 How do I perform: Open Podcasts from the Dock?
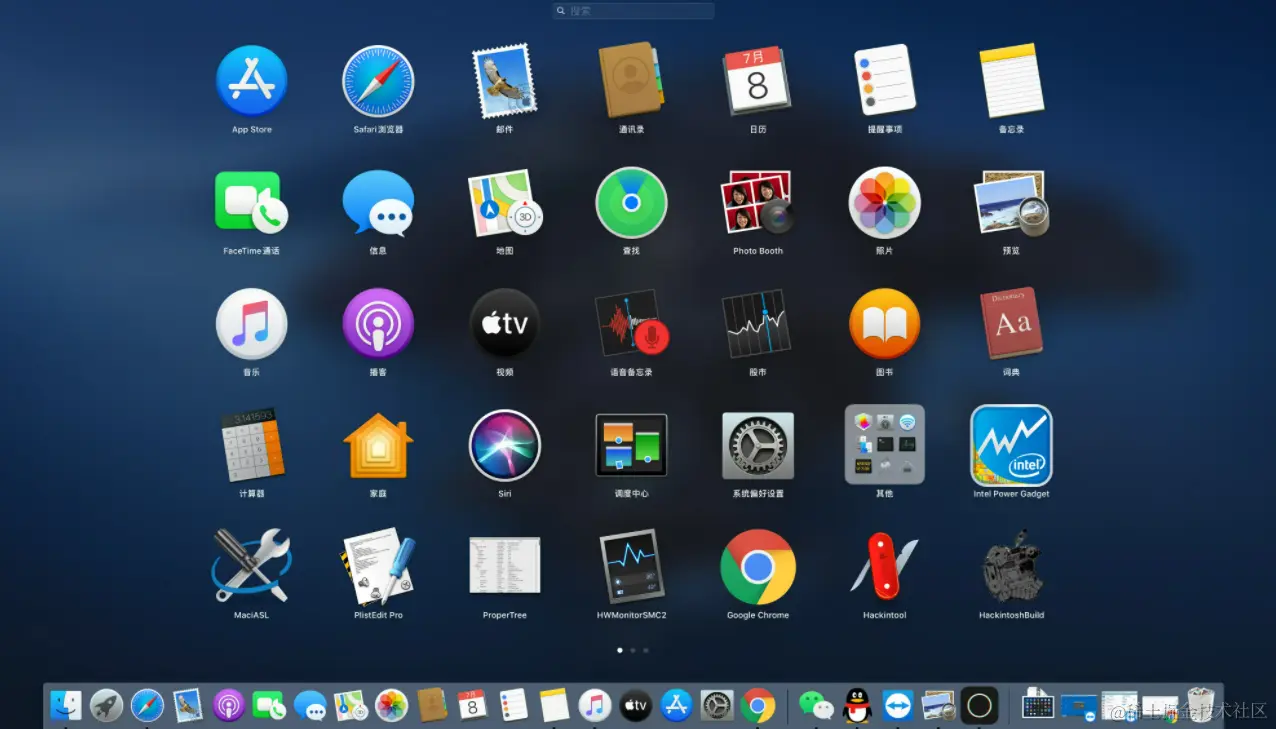click(x=228, y=705)
